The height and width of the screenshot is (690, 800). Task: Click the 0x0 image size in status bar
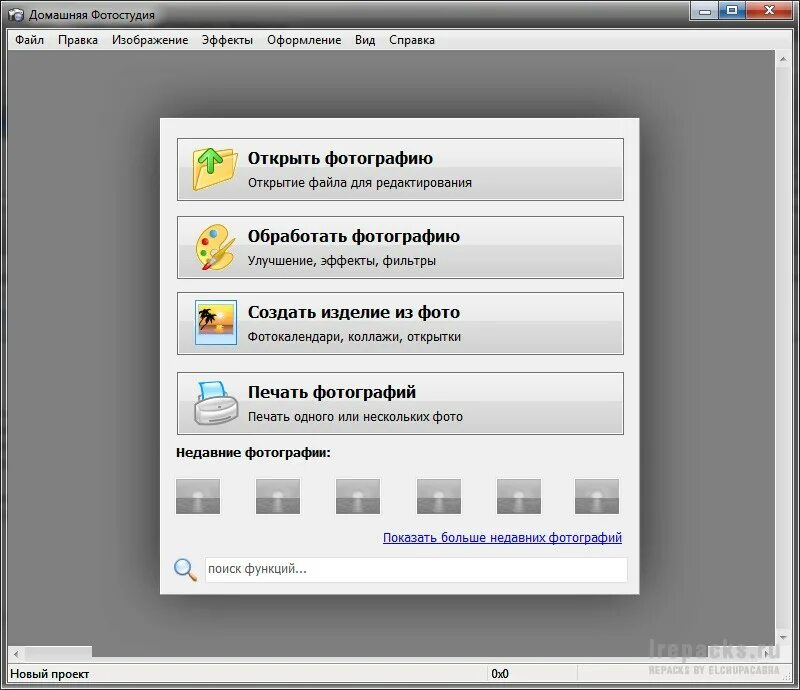(500, 674)
